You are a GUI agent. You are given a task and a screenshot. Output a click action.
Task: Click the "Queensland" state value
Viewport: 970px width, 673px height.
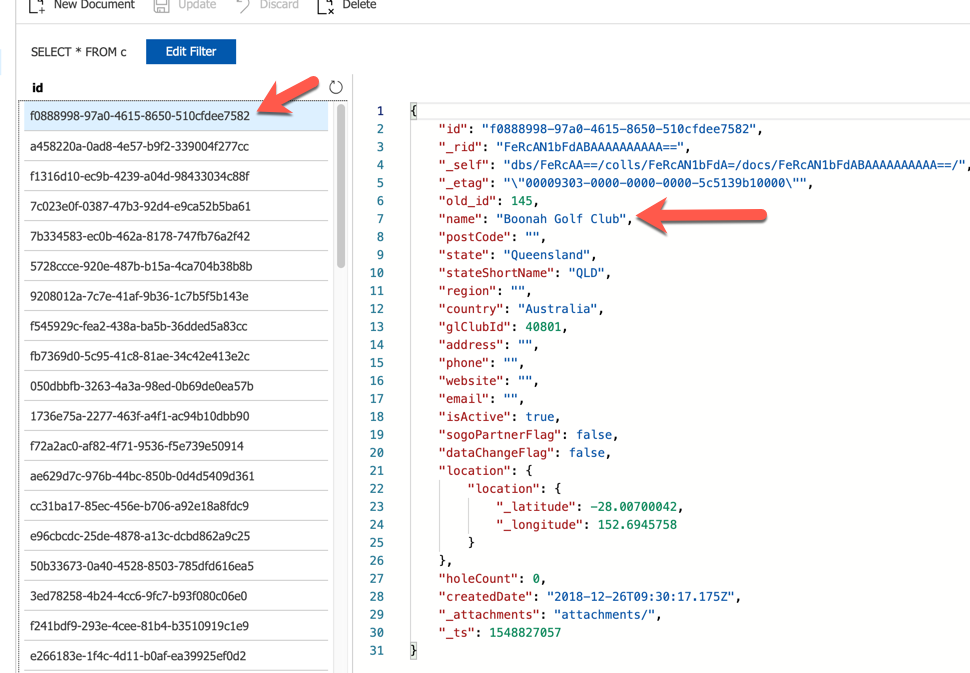(547, 255)
